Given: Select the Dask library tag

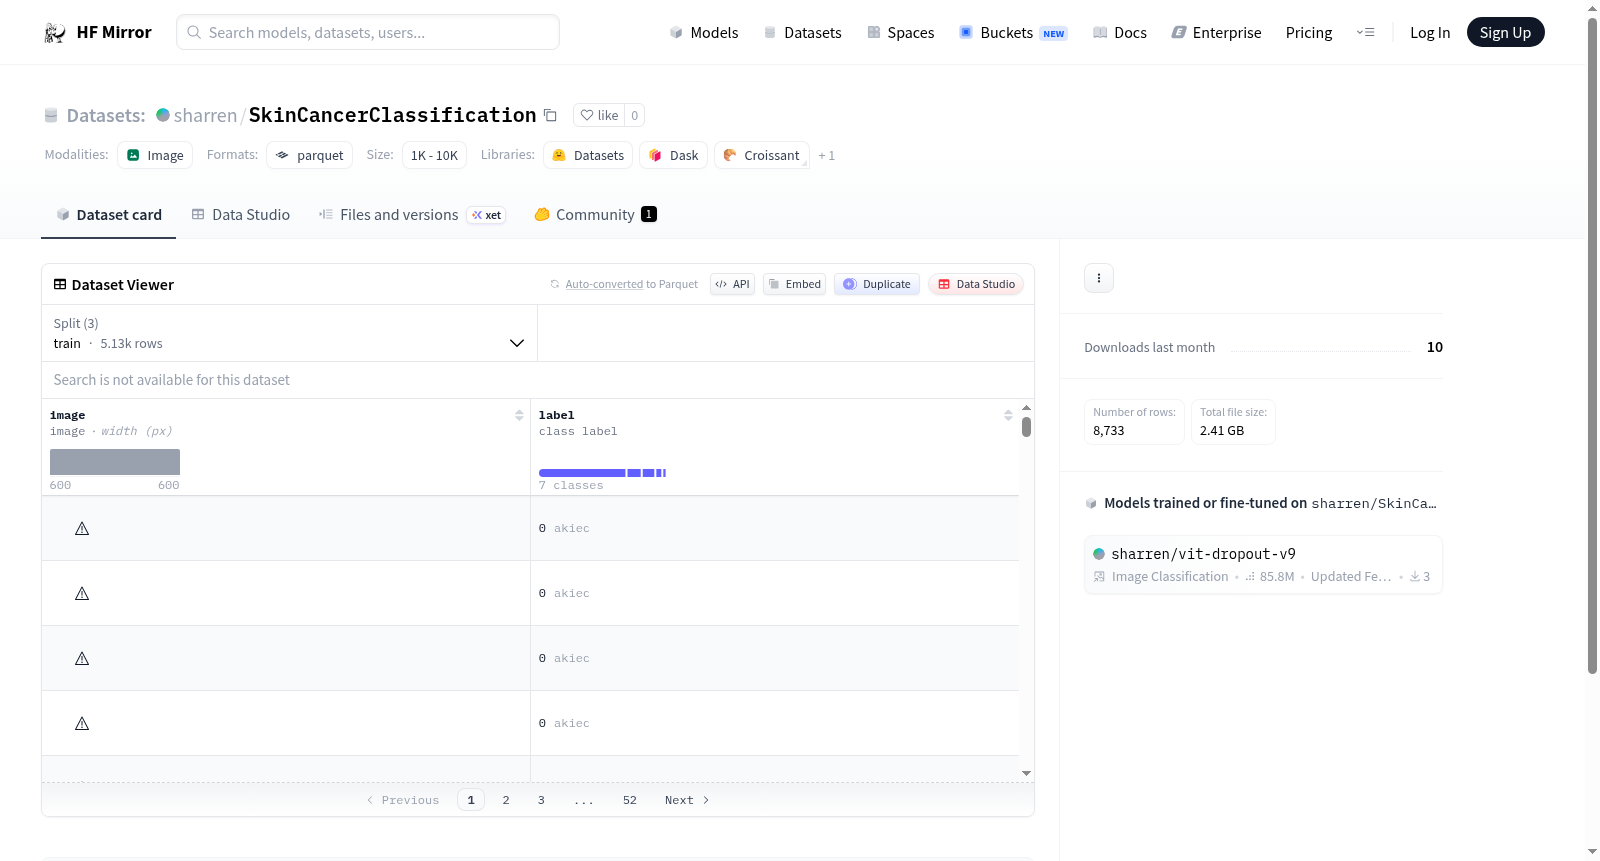Looking at the screenshot, I should 674,155.
